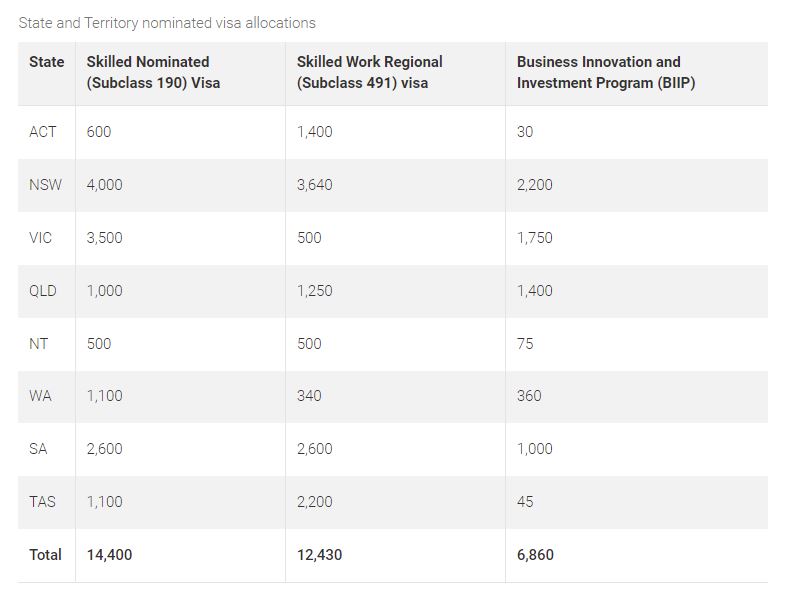Click the Total row label

(x=45, y=555)
